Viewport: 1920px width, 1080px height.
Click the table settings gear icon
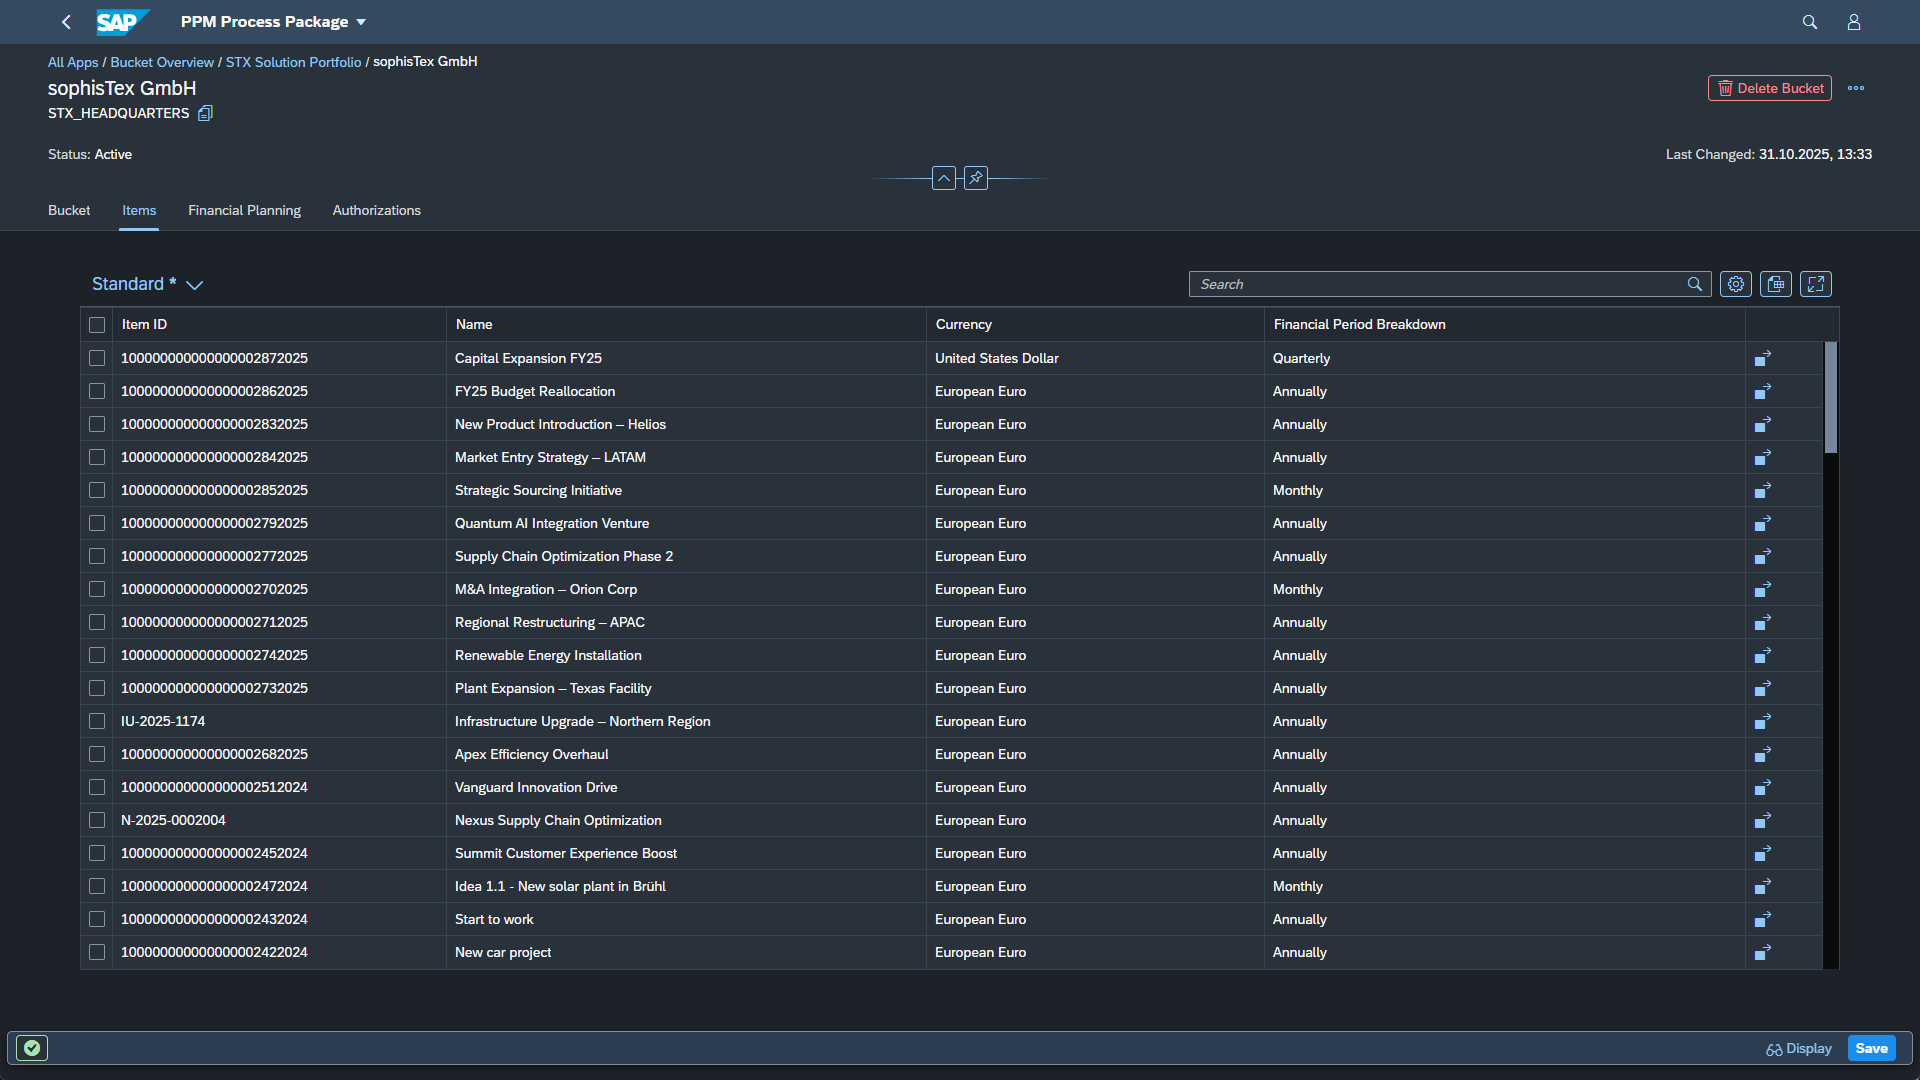(x=1735, y=284)
